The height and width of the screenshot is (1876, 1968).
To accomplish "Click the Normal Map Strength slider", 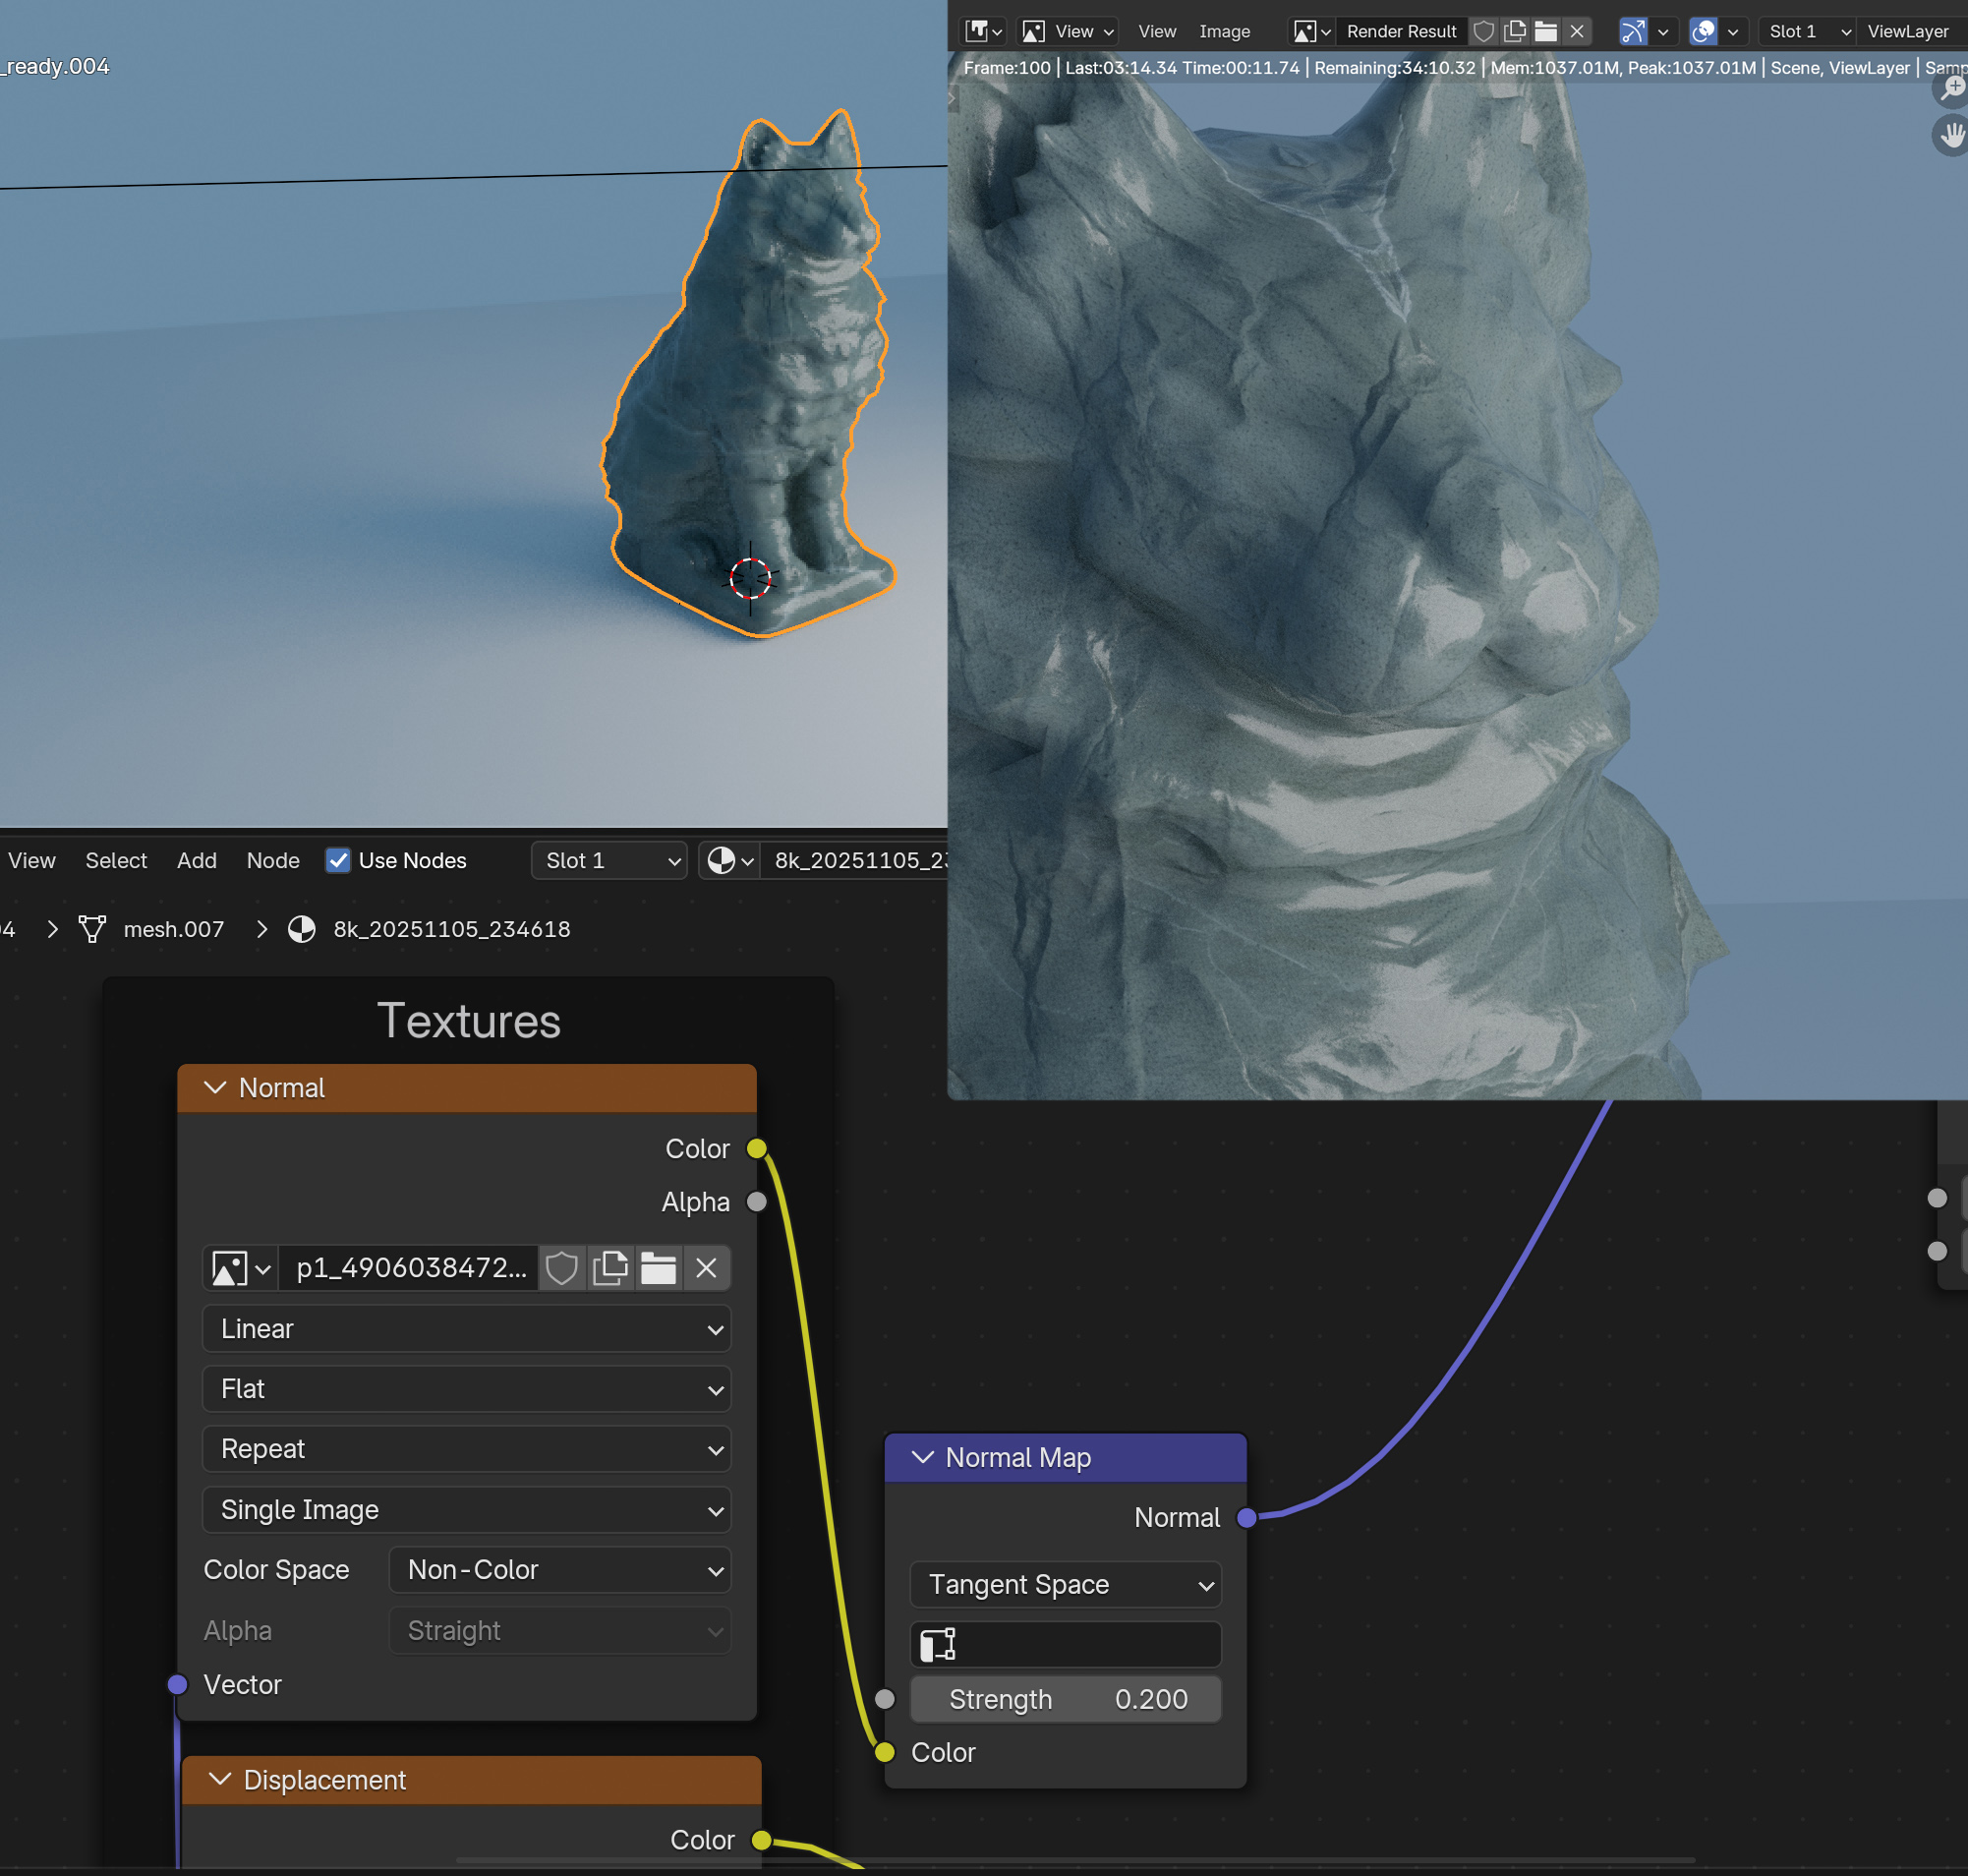I will tap(1065, 1699).
